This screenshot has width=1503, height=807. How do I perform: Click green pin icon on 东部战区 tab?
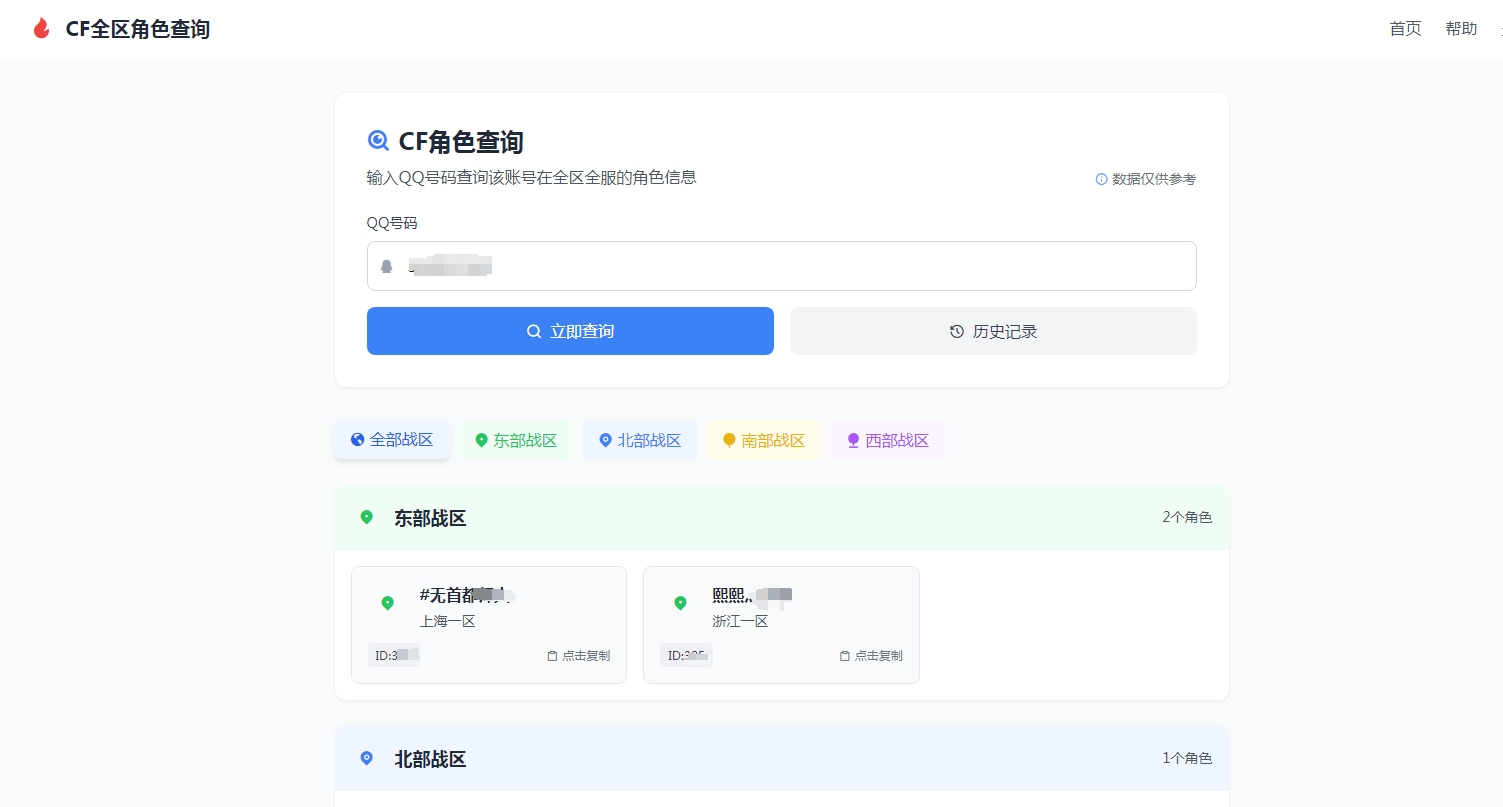(481, 440)
